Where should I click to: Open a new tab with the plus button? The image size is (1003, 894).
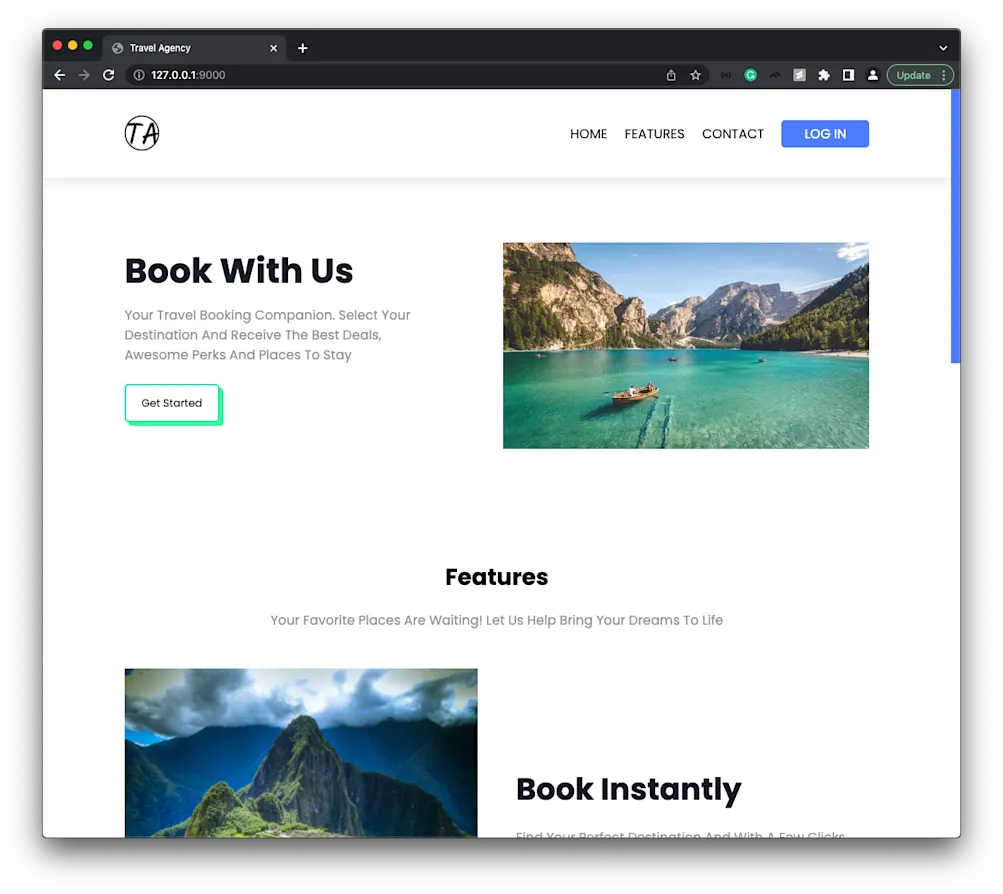click(x=302, y=47)
